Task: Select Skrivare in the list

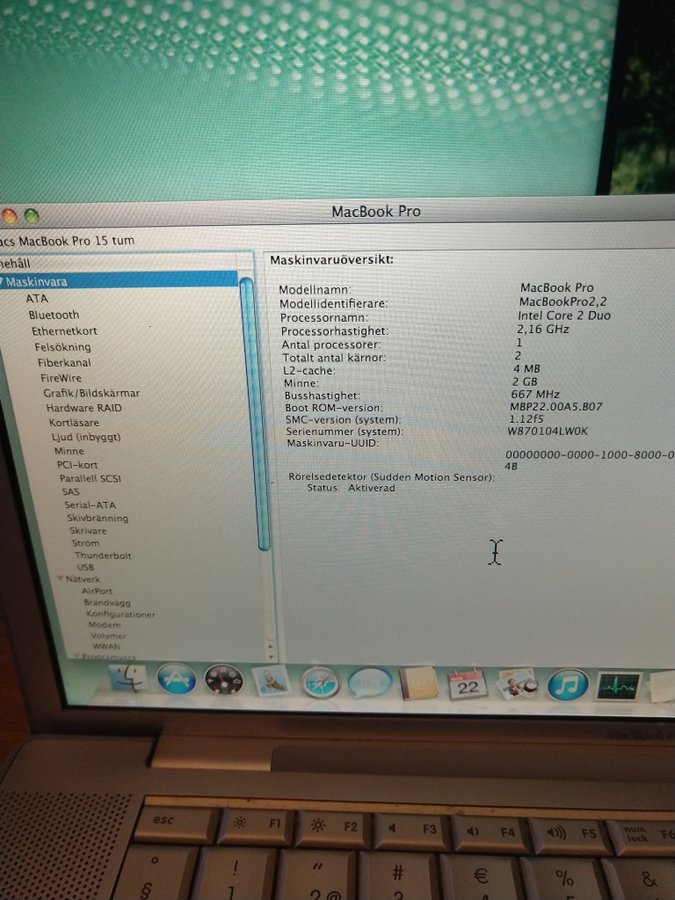Action: tap(88, 530)
